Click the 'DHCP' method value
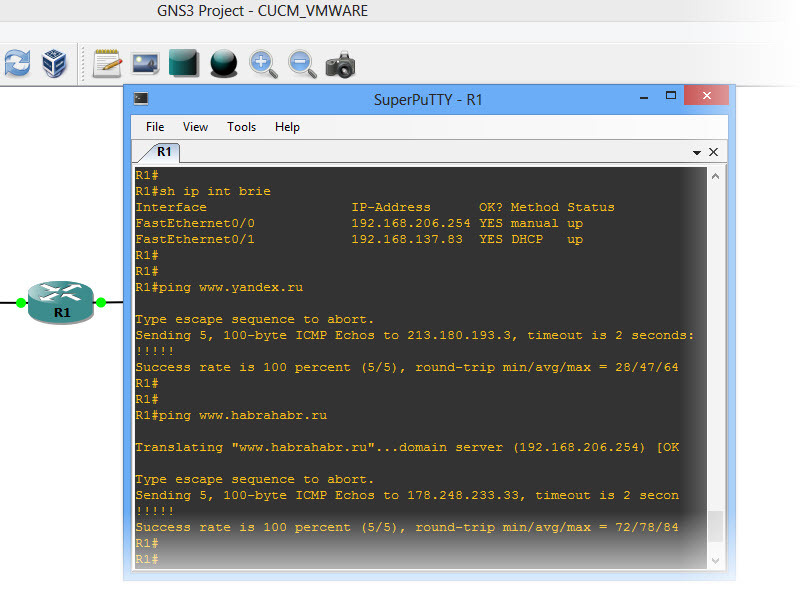 point(527,239)
